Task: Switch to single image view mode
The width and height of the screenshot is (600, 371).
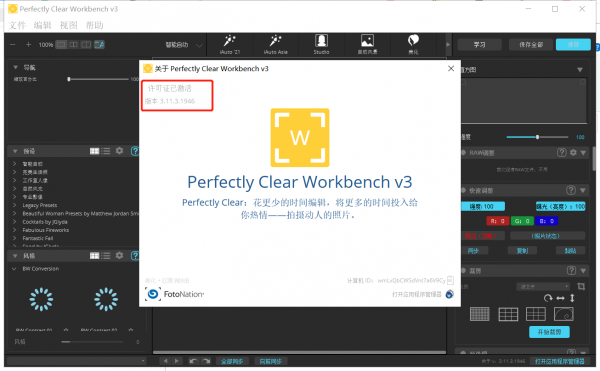Action: coord(61,45)
